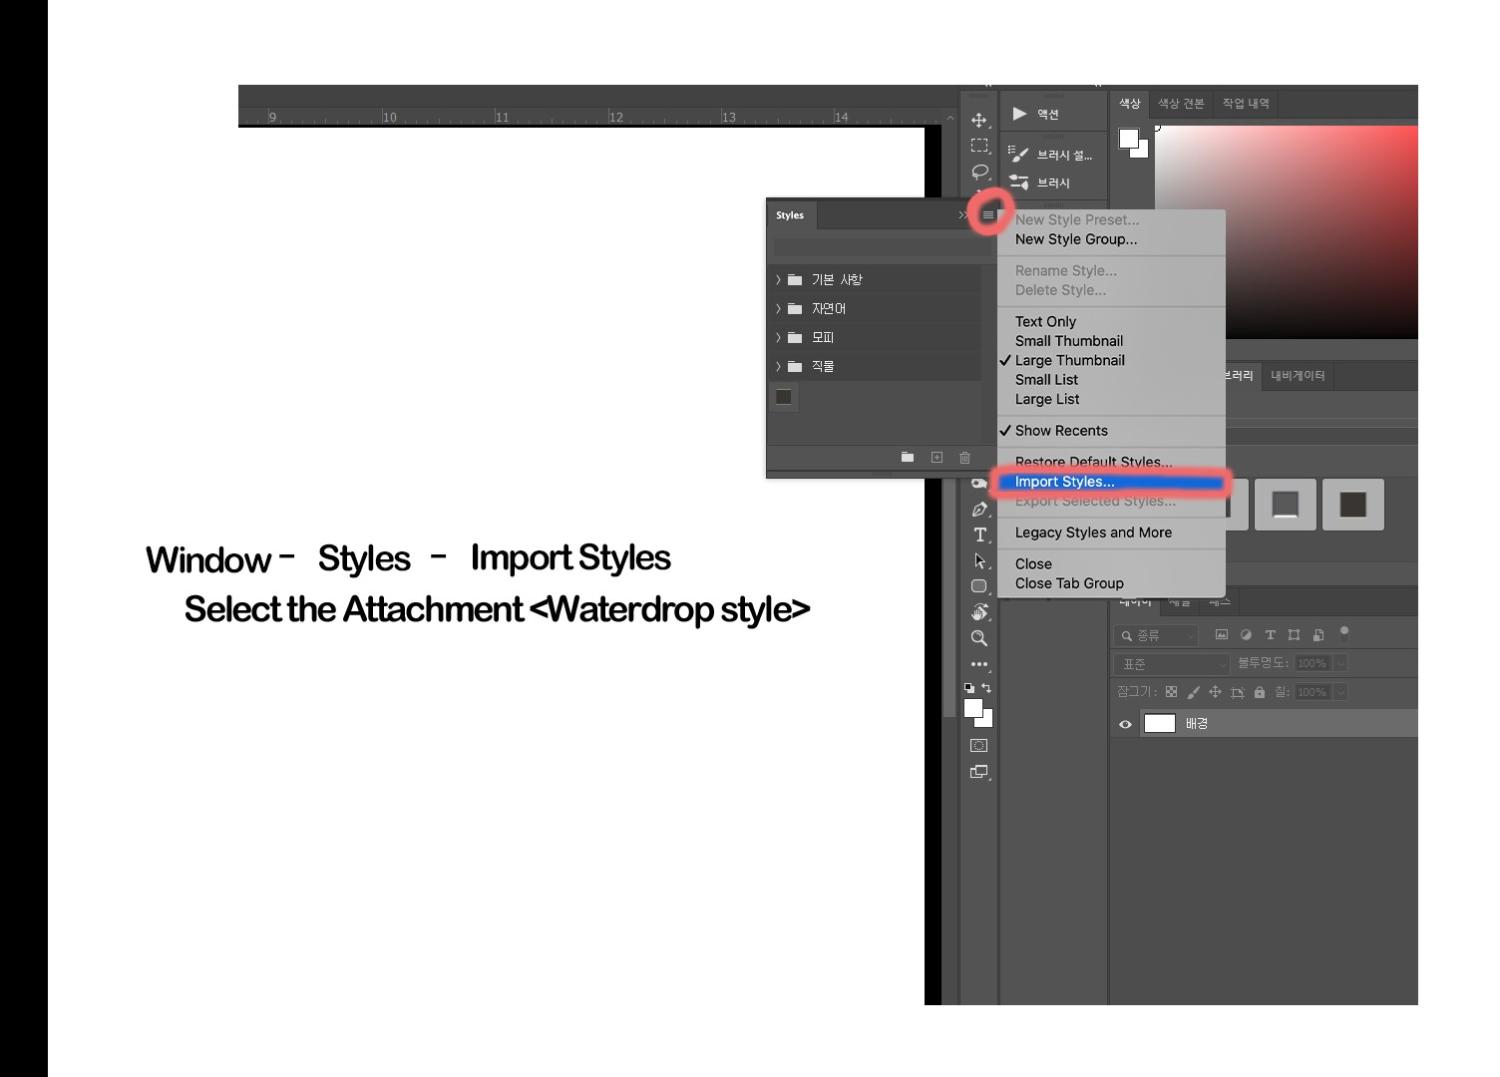Click Create new style plus icon
The image size is (1500, 1077).
pos(937,457)
